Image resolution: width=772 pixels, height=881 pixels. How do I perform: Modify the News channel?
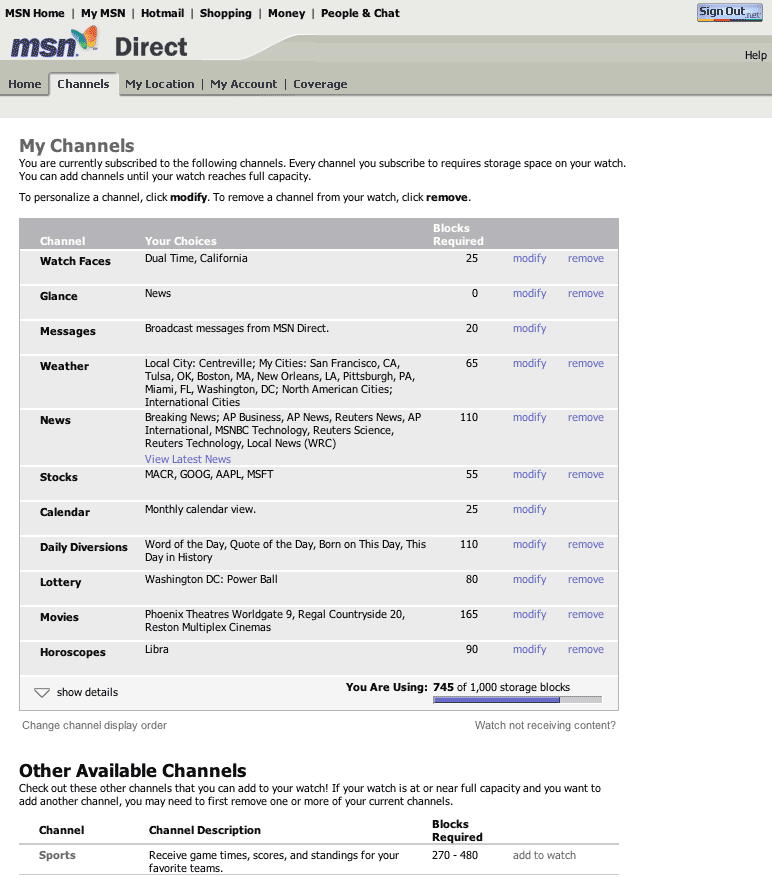click(529, 417)
